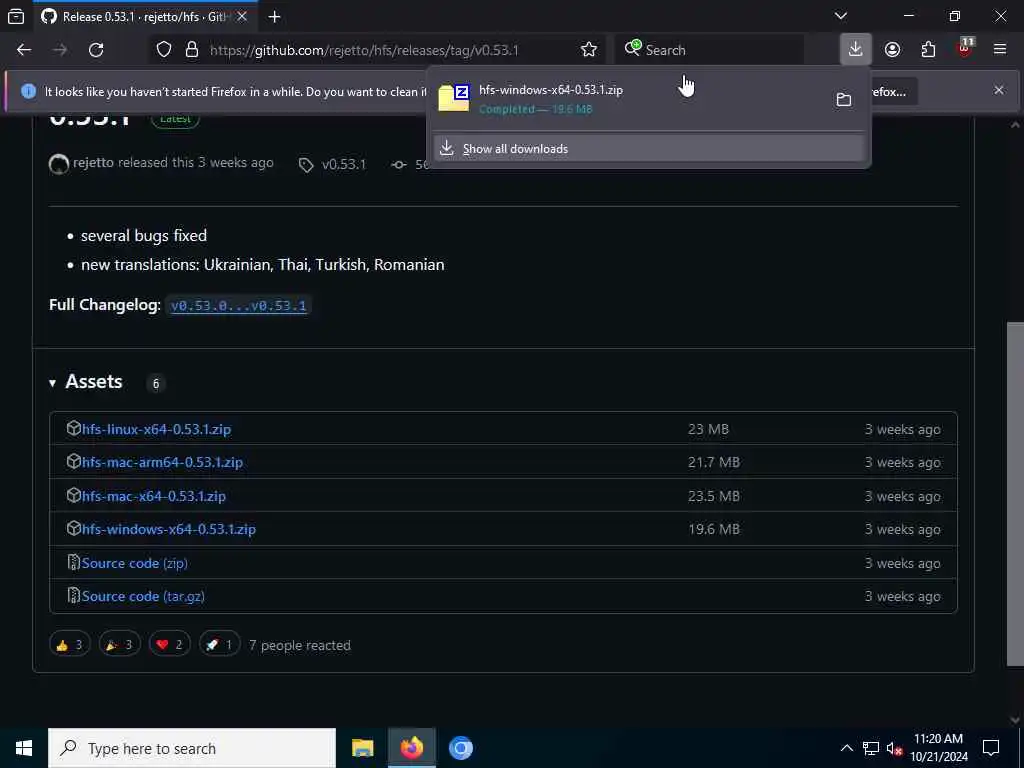Open a new tab with the plus button

click(274, 17)
